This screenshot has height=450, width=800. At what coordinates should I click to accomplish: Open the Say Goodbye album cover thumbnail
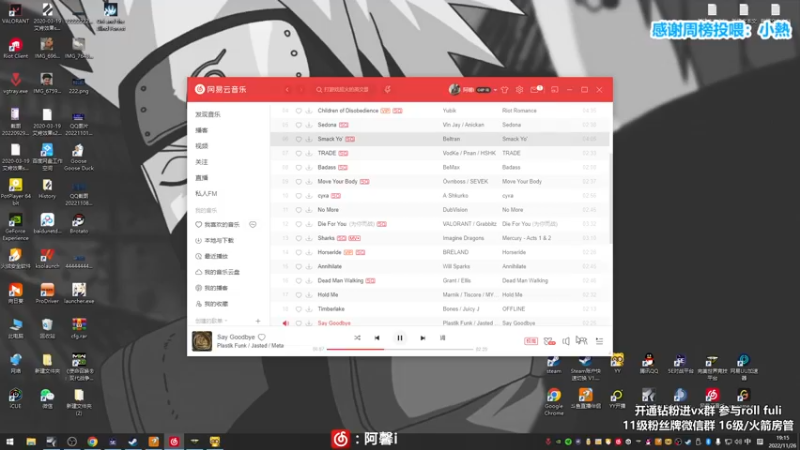click(202, 341)
